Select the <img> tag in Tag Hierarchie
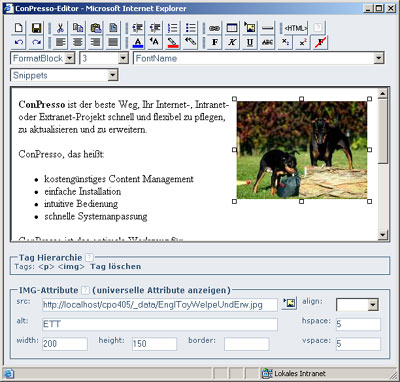Viewport: 400px width, 382px height. tap(71, 266)
